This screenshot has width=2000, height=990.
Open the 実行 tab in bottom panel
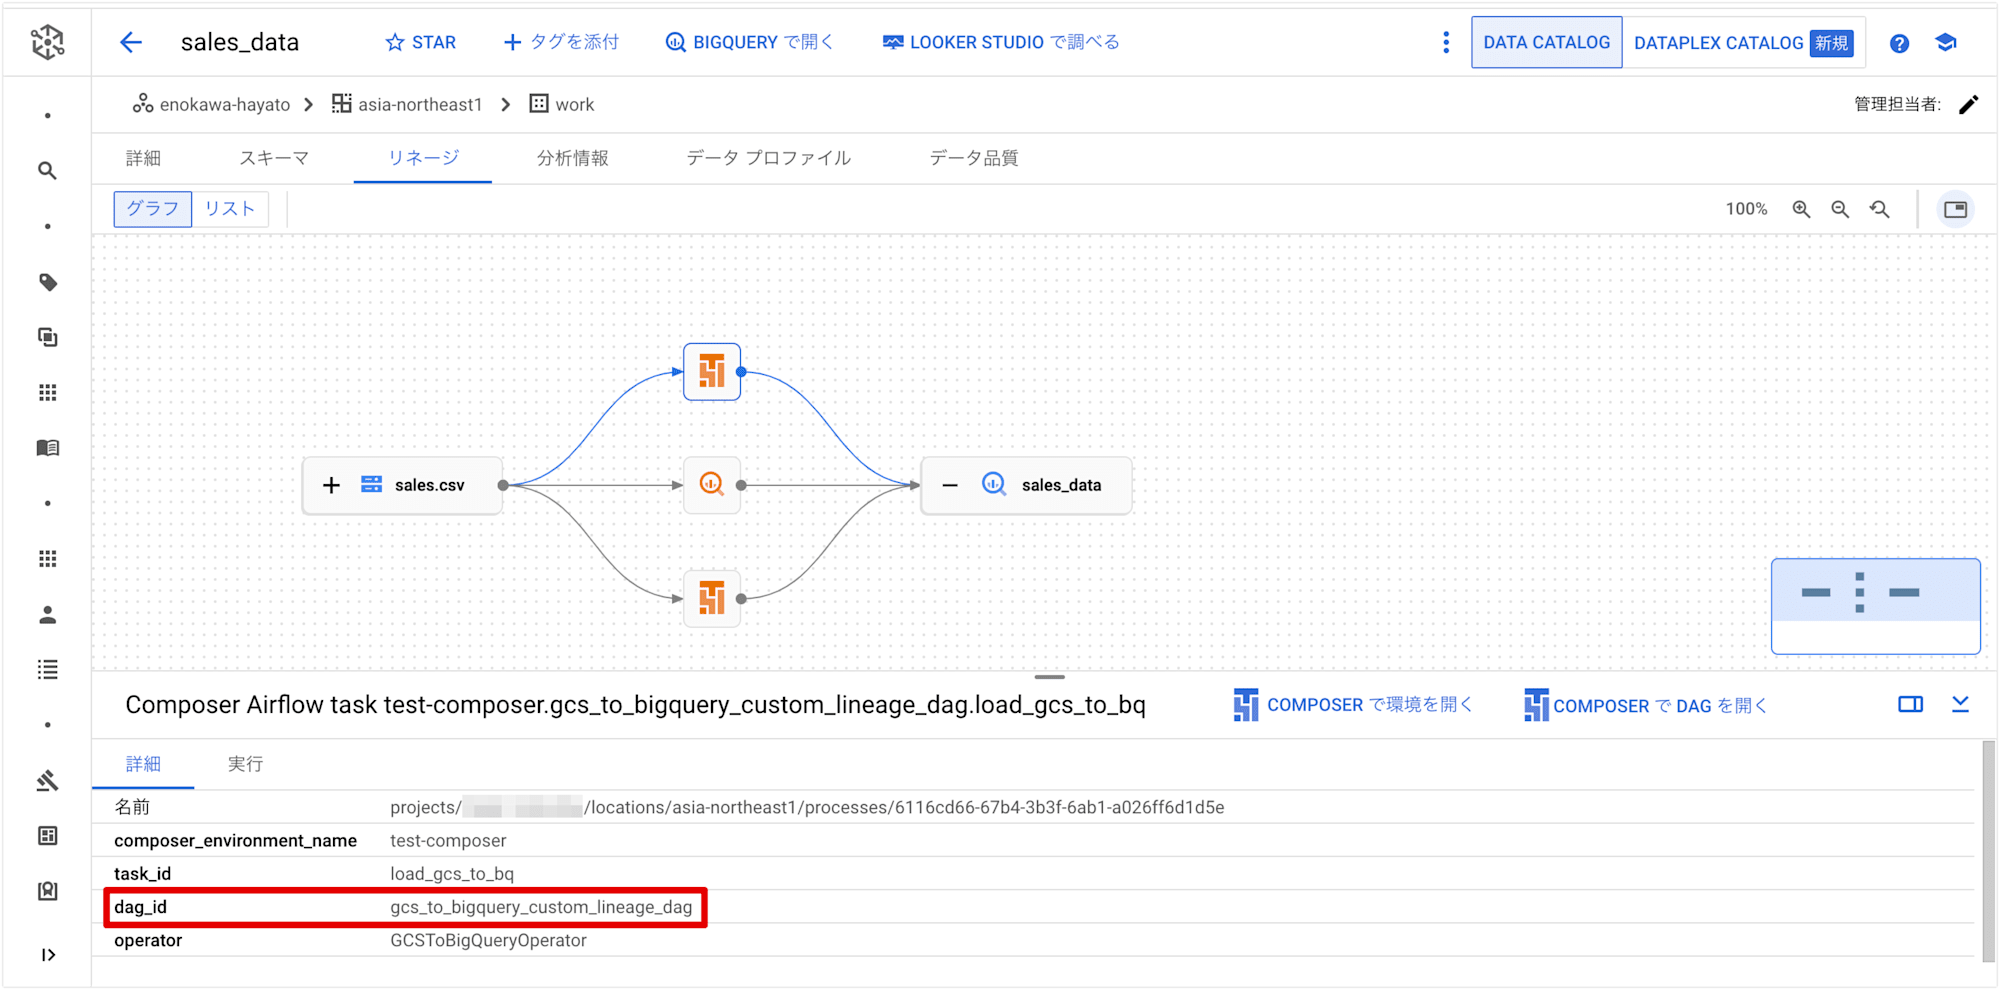[245, 764]
